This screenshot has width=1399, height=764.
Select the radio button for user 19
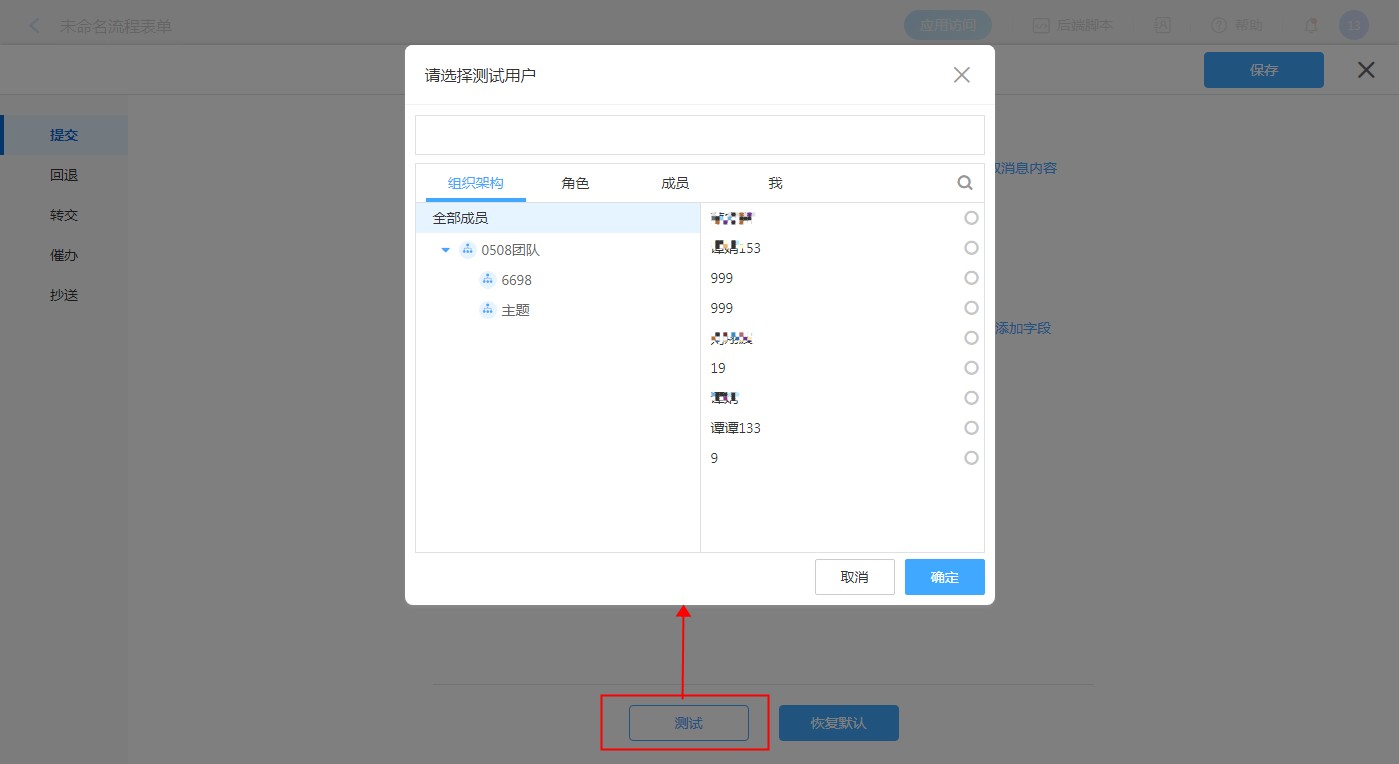tap(971, 368)
